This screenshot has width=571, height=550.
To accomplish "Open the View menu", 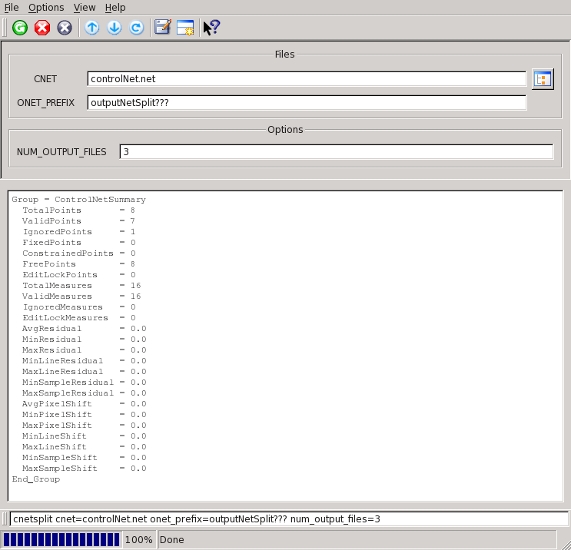I will pyautogui.click(x=84, y=7).
